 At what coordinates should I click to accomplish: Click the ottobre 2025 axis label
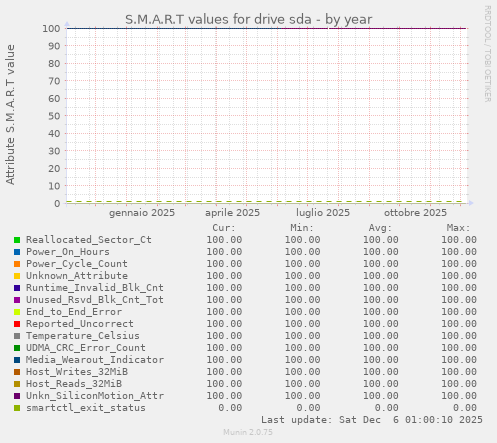(x=415, y=213)
